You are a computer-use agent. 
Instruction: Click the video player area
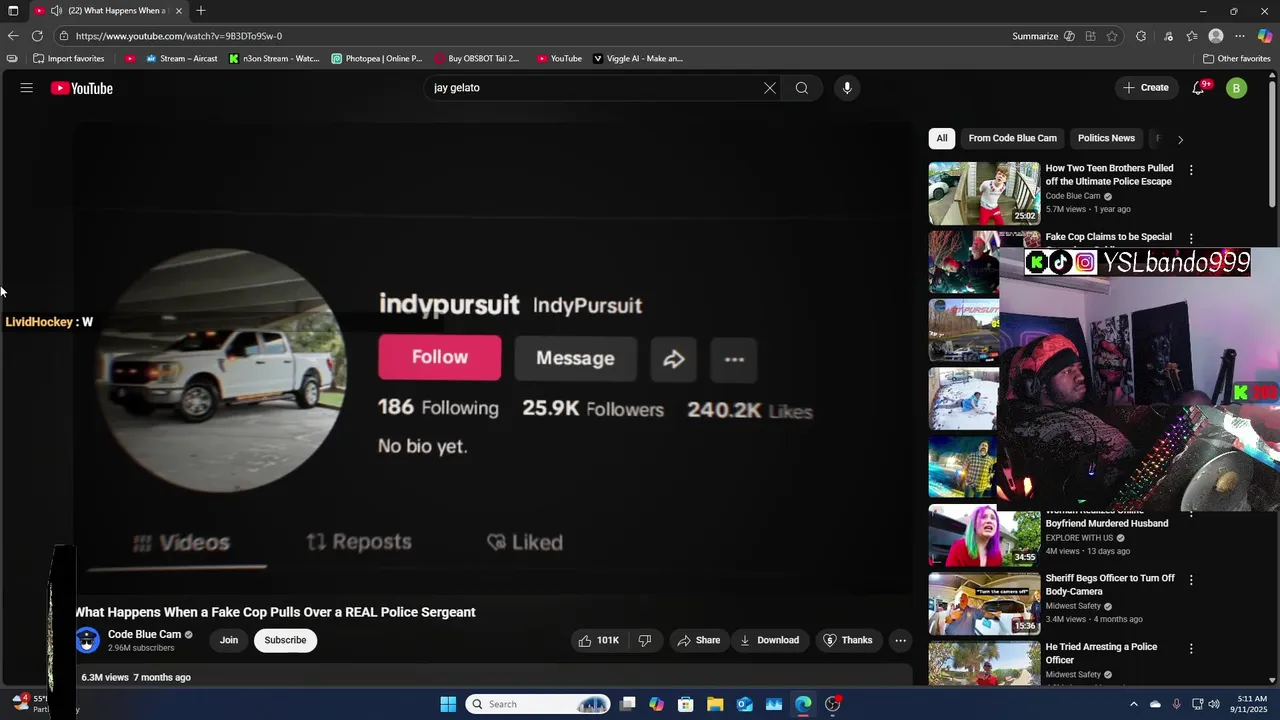tap(495, 360)
